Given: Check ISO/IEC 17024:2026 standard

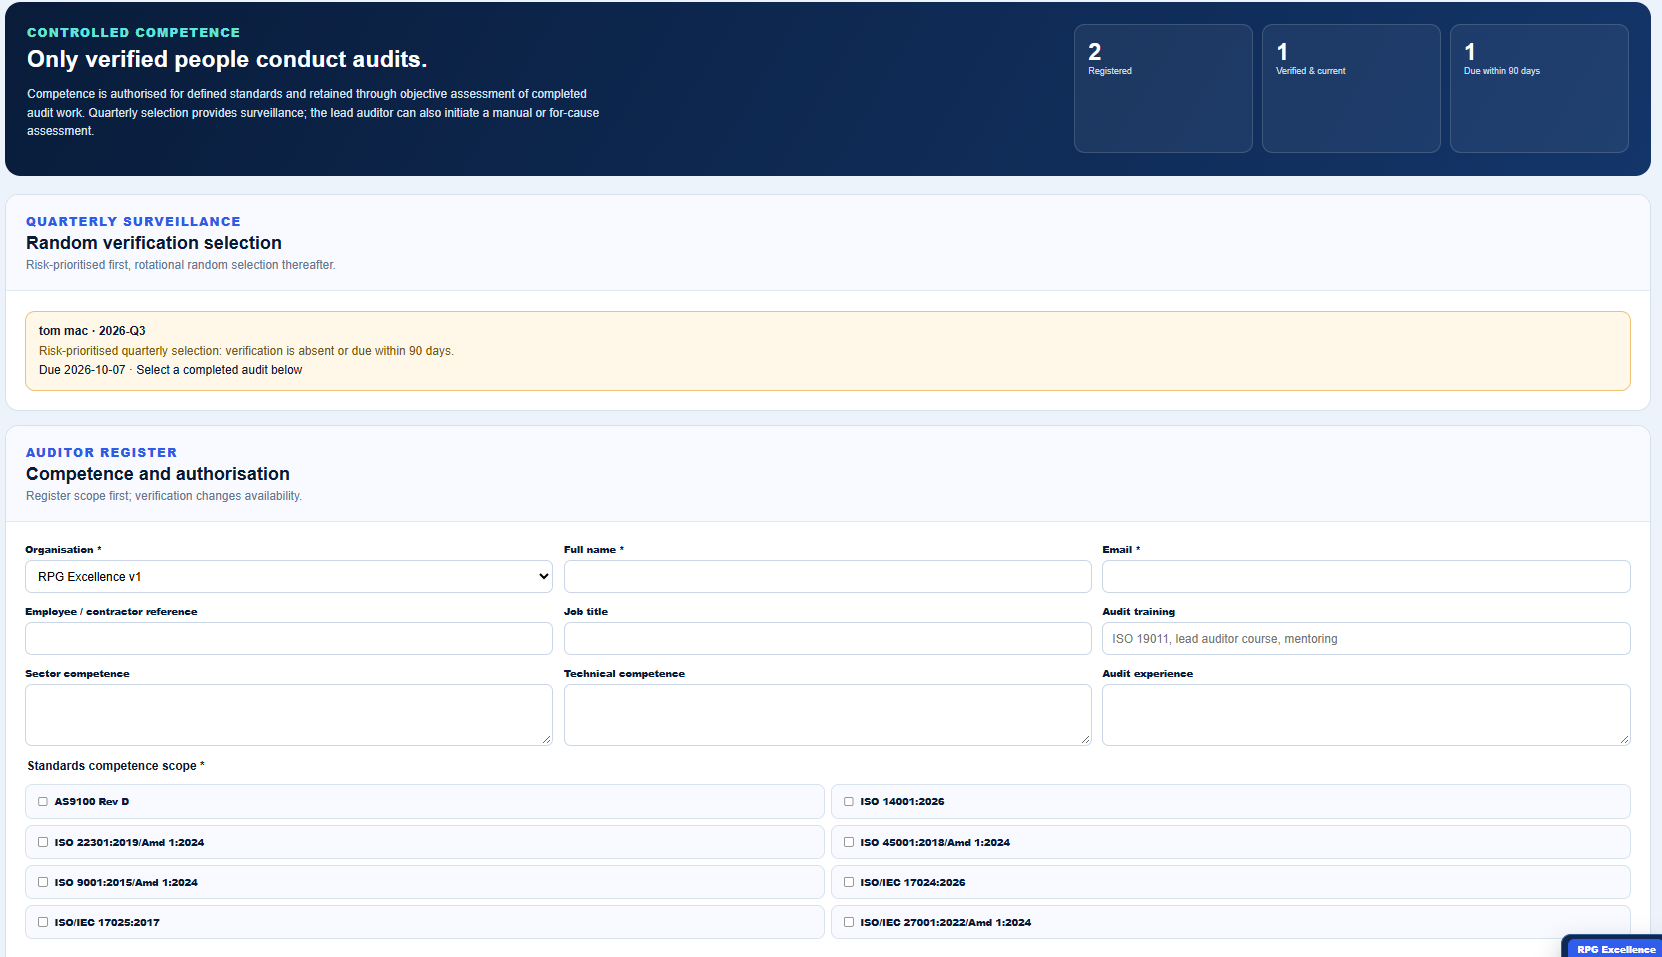Looking at the screenshot, I should pos(849,883).
